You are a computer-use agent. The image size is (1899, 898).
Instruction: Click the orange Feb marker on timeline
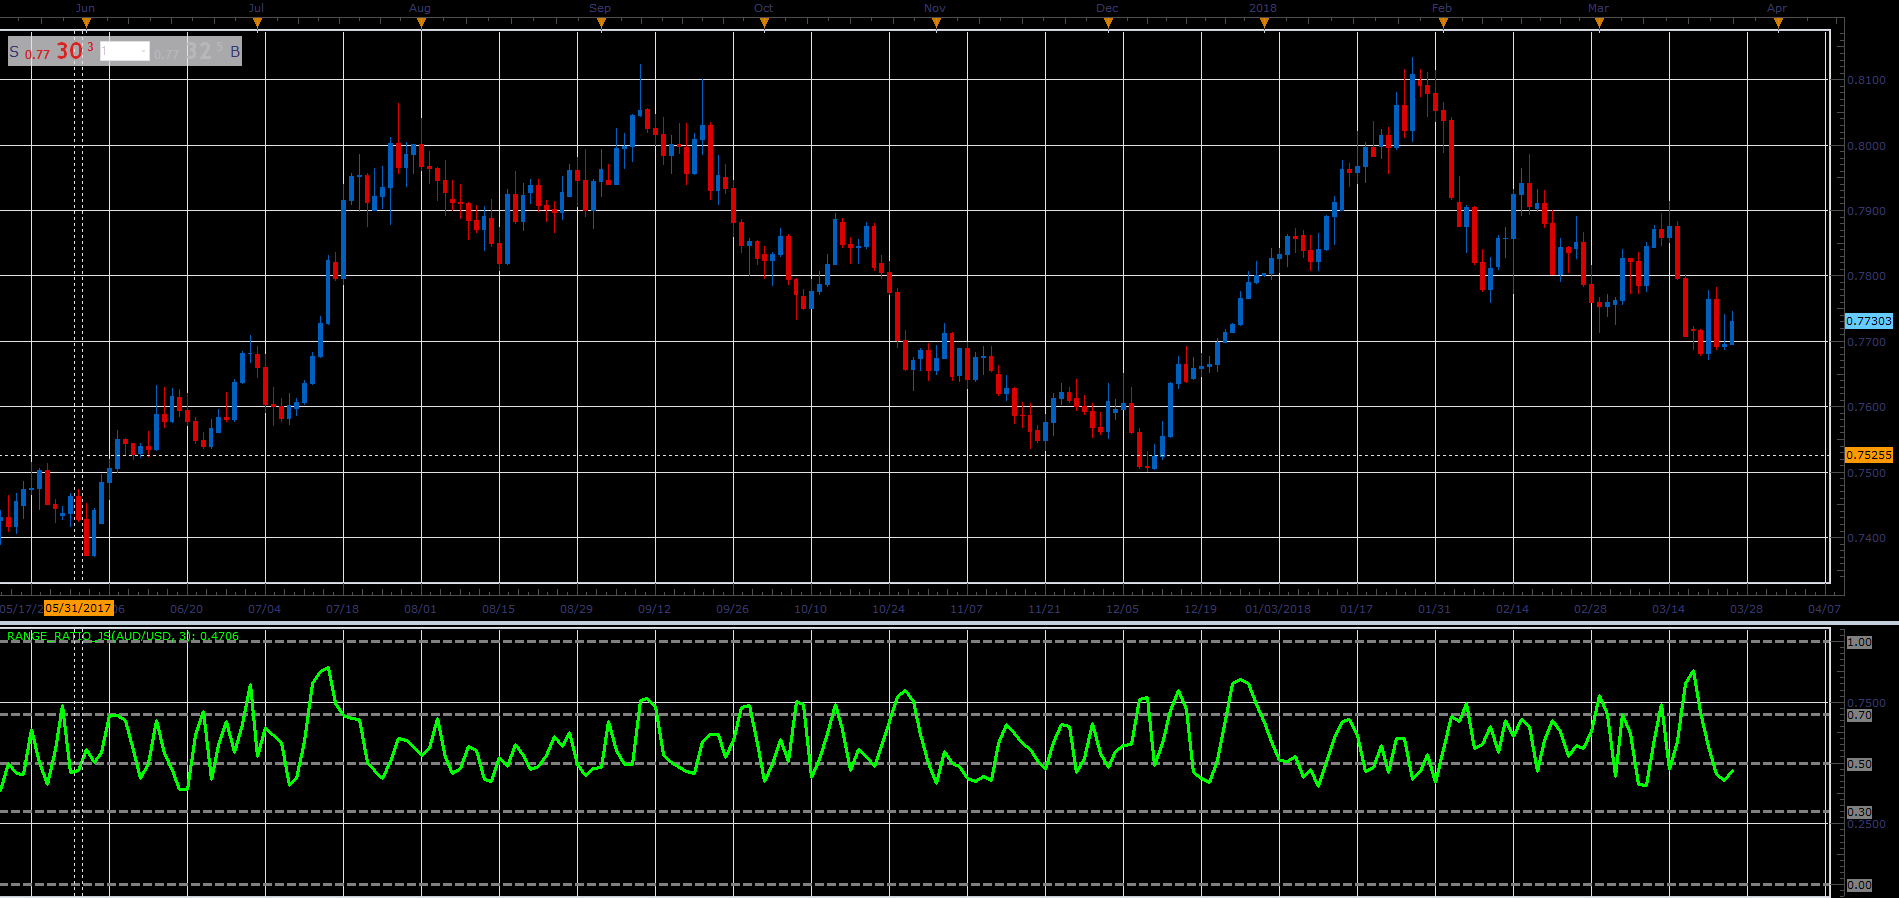[x=1443, y=22]
